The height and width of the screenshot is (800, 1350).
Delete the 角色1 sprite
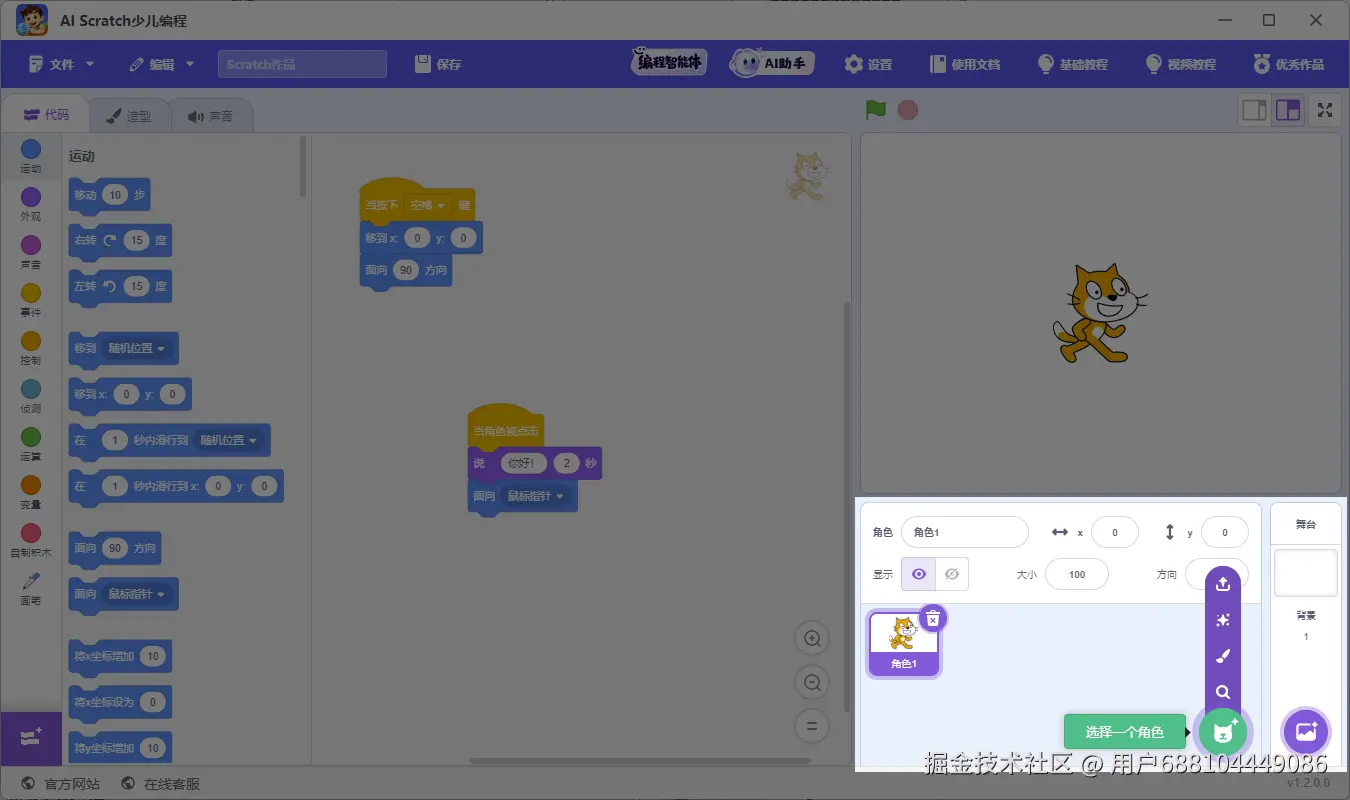click(x=932, y=618)
